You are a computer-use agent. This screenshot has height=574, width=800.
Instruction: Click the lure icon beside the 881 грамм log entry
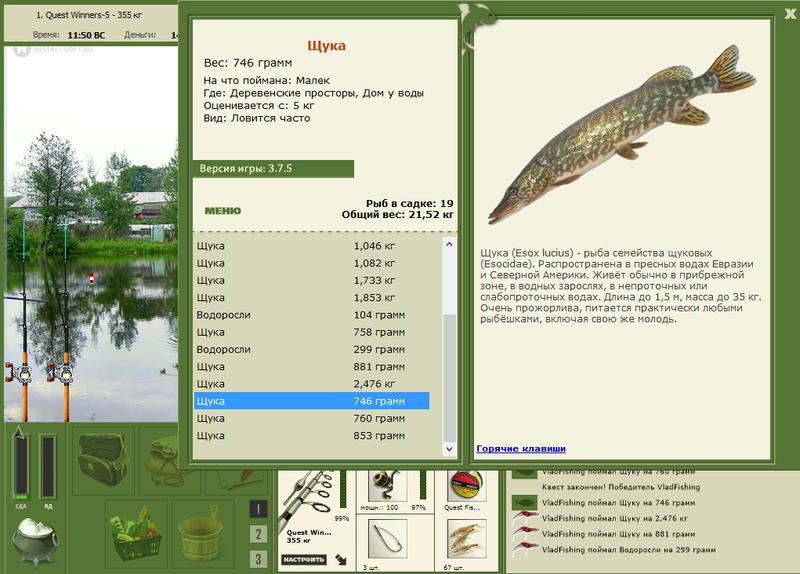point(524,534)
